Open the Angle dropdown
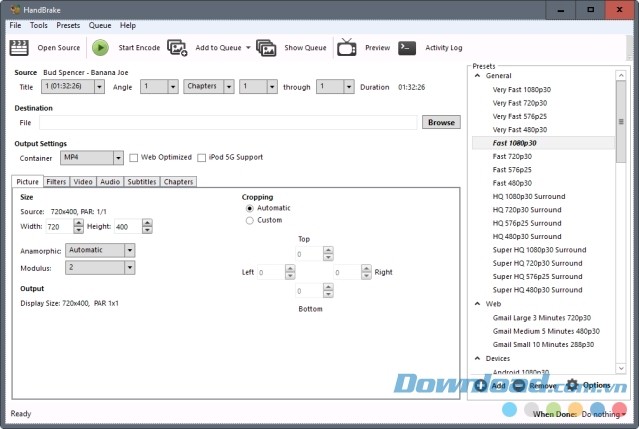639x429 pixels. pos(159,86)
